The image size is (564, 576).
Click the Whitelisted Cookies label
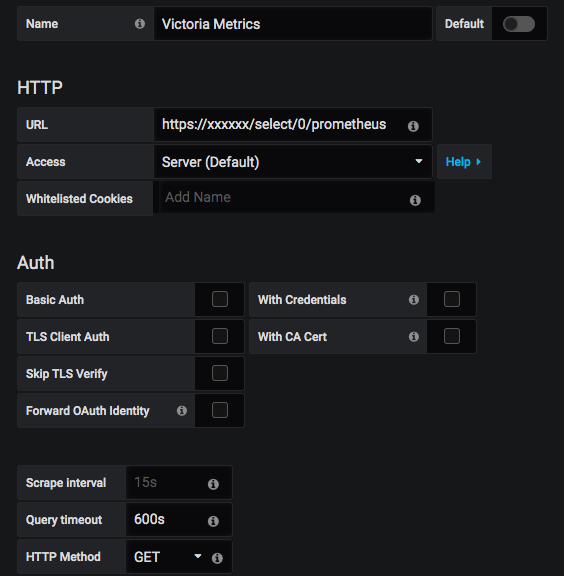tap(79, 199)
